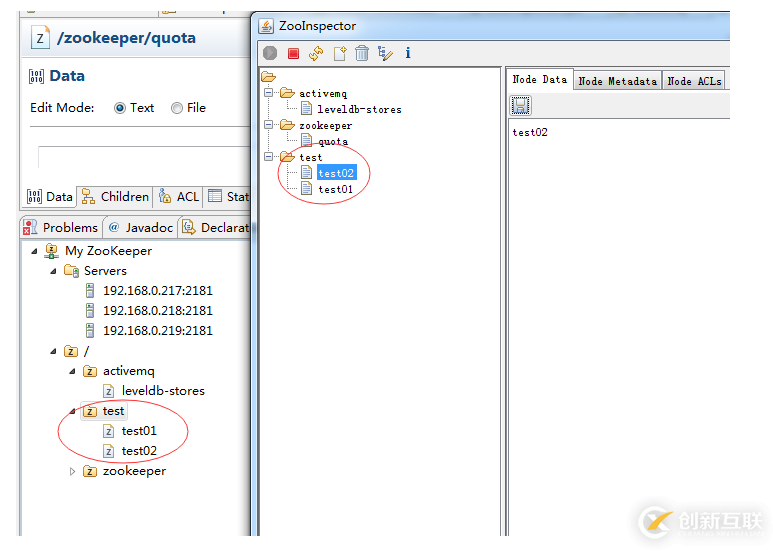The width and height of the screenshot is (773, 551).
Task: Click the add node icon in ZooInspector
Action: point(340,53)
